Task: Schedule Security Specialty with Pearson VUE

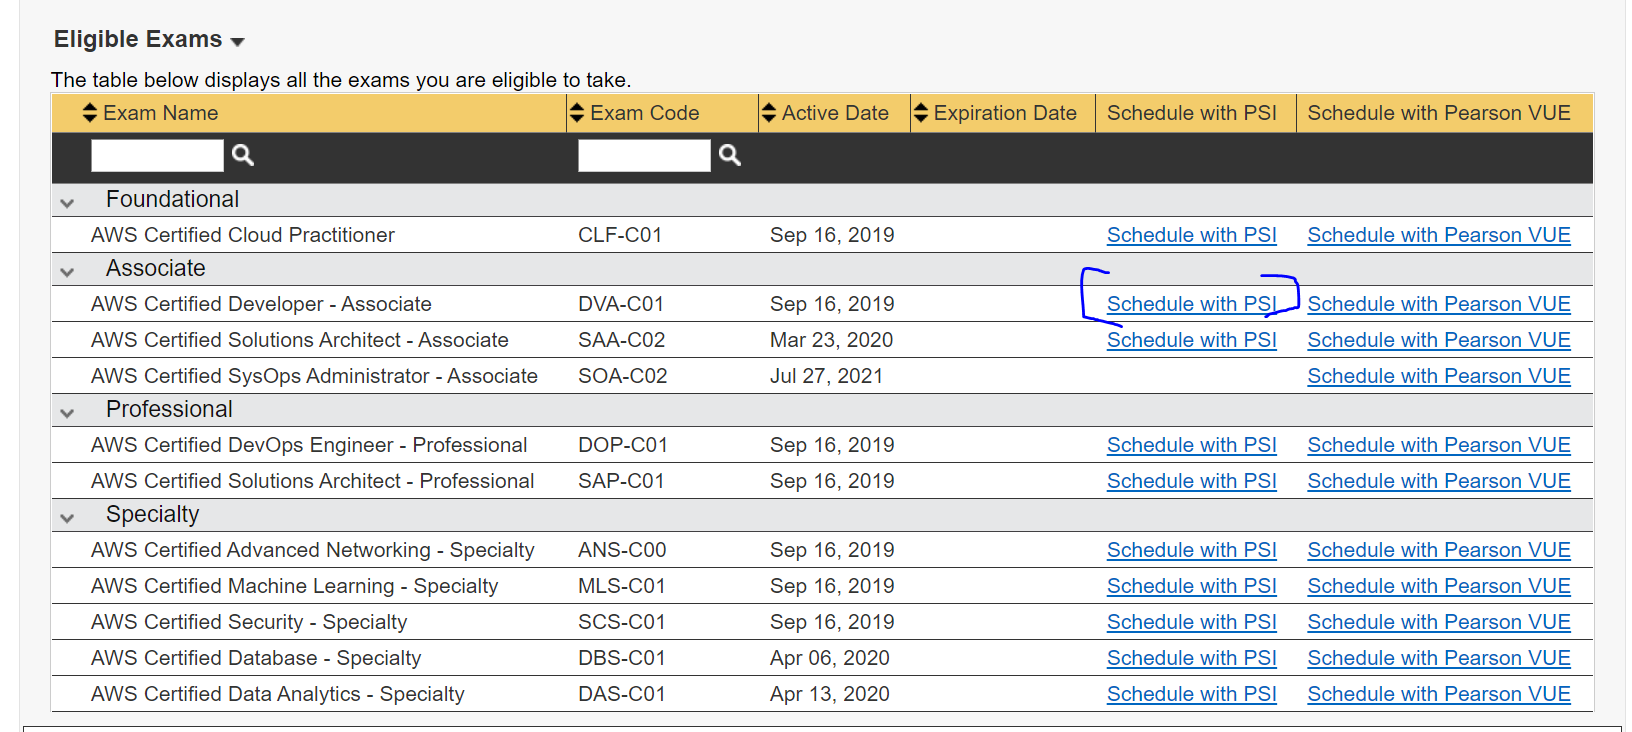Action: [1439, 622]
